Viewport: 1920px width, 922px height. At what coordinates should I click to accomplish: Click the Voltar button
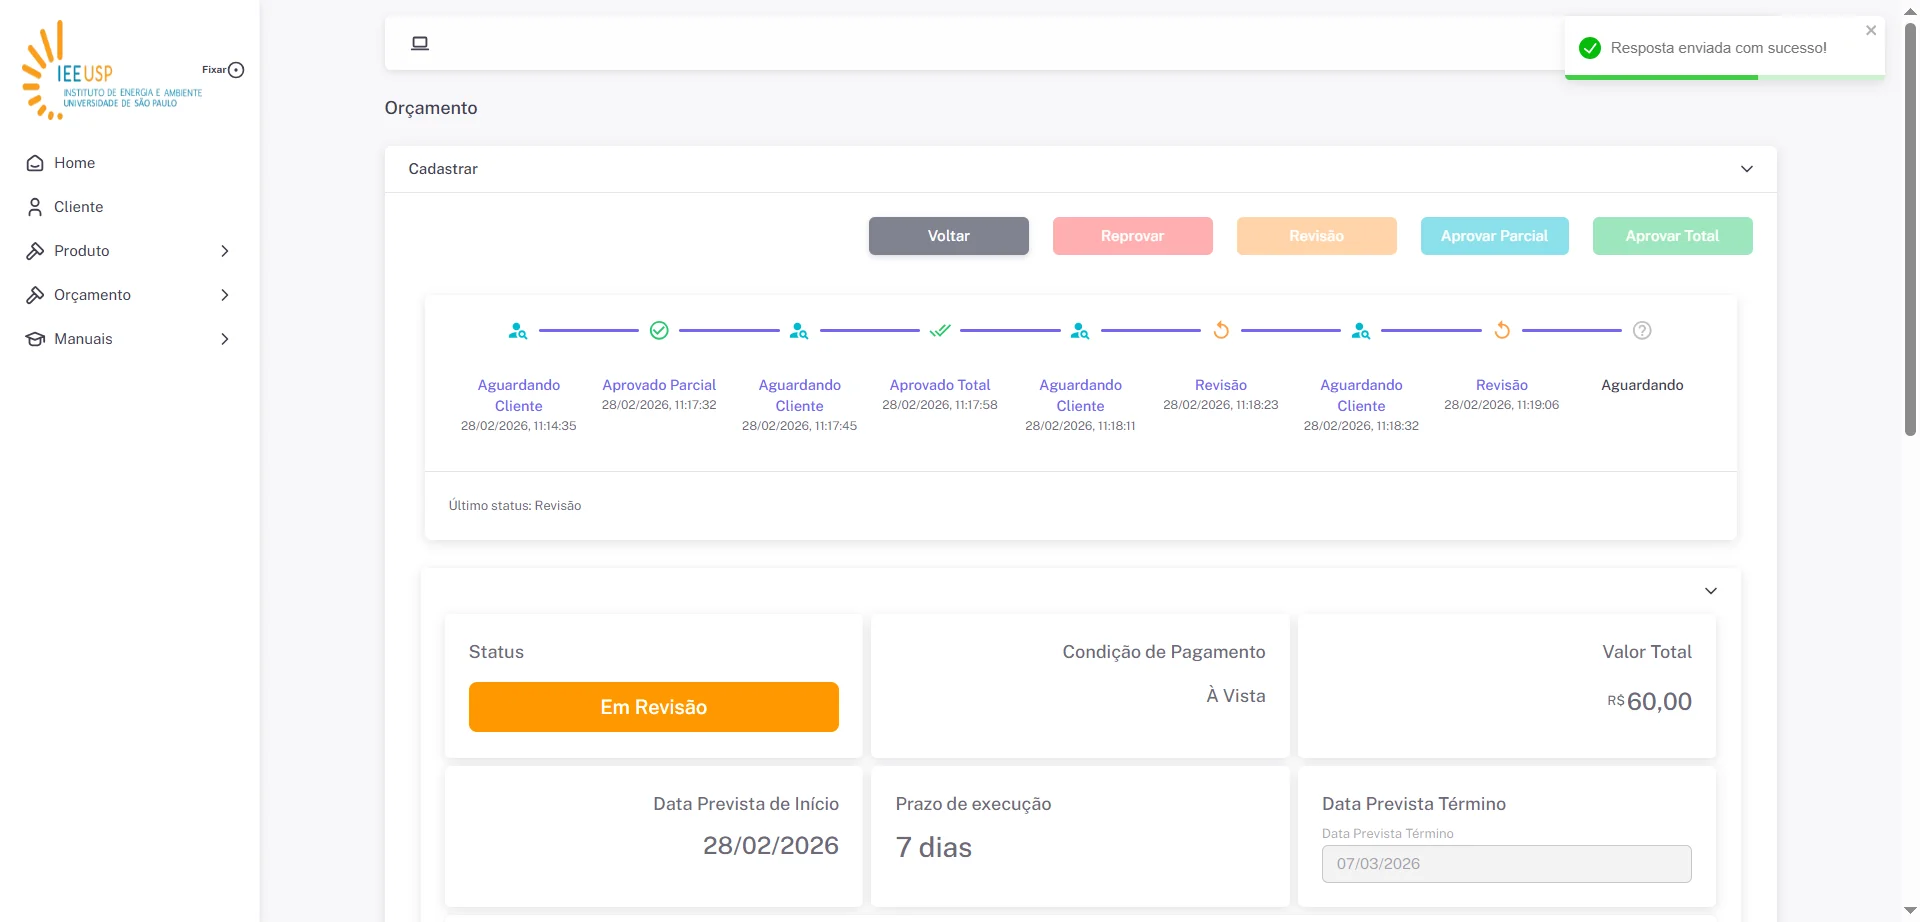949,236
